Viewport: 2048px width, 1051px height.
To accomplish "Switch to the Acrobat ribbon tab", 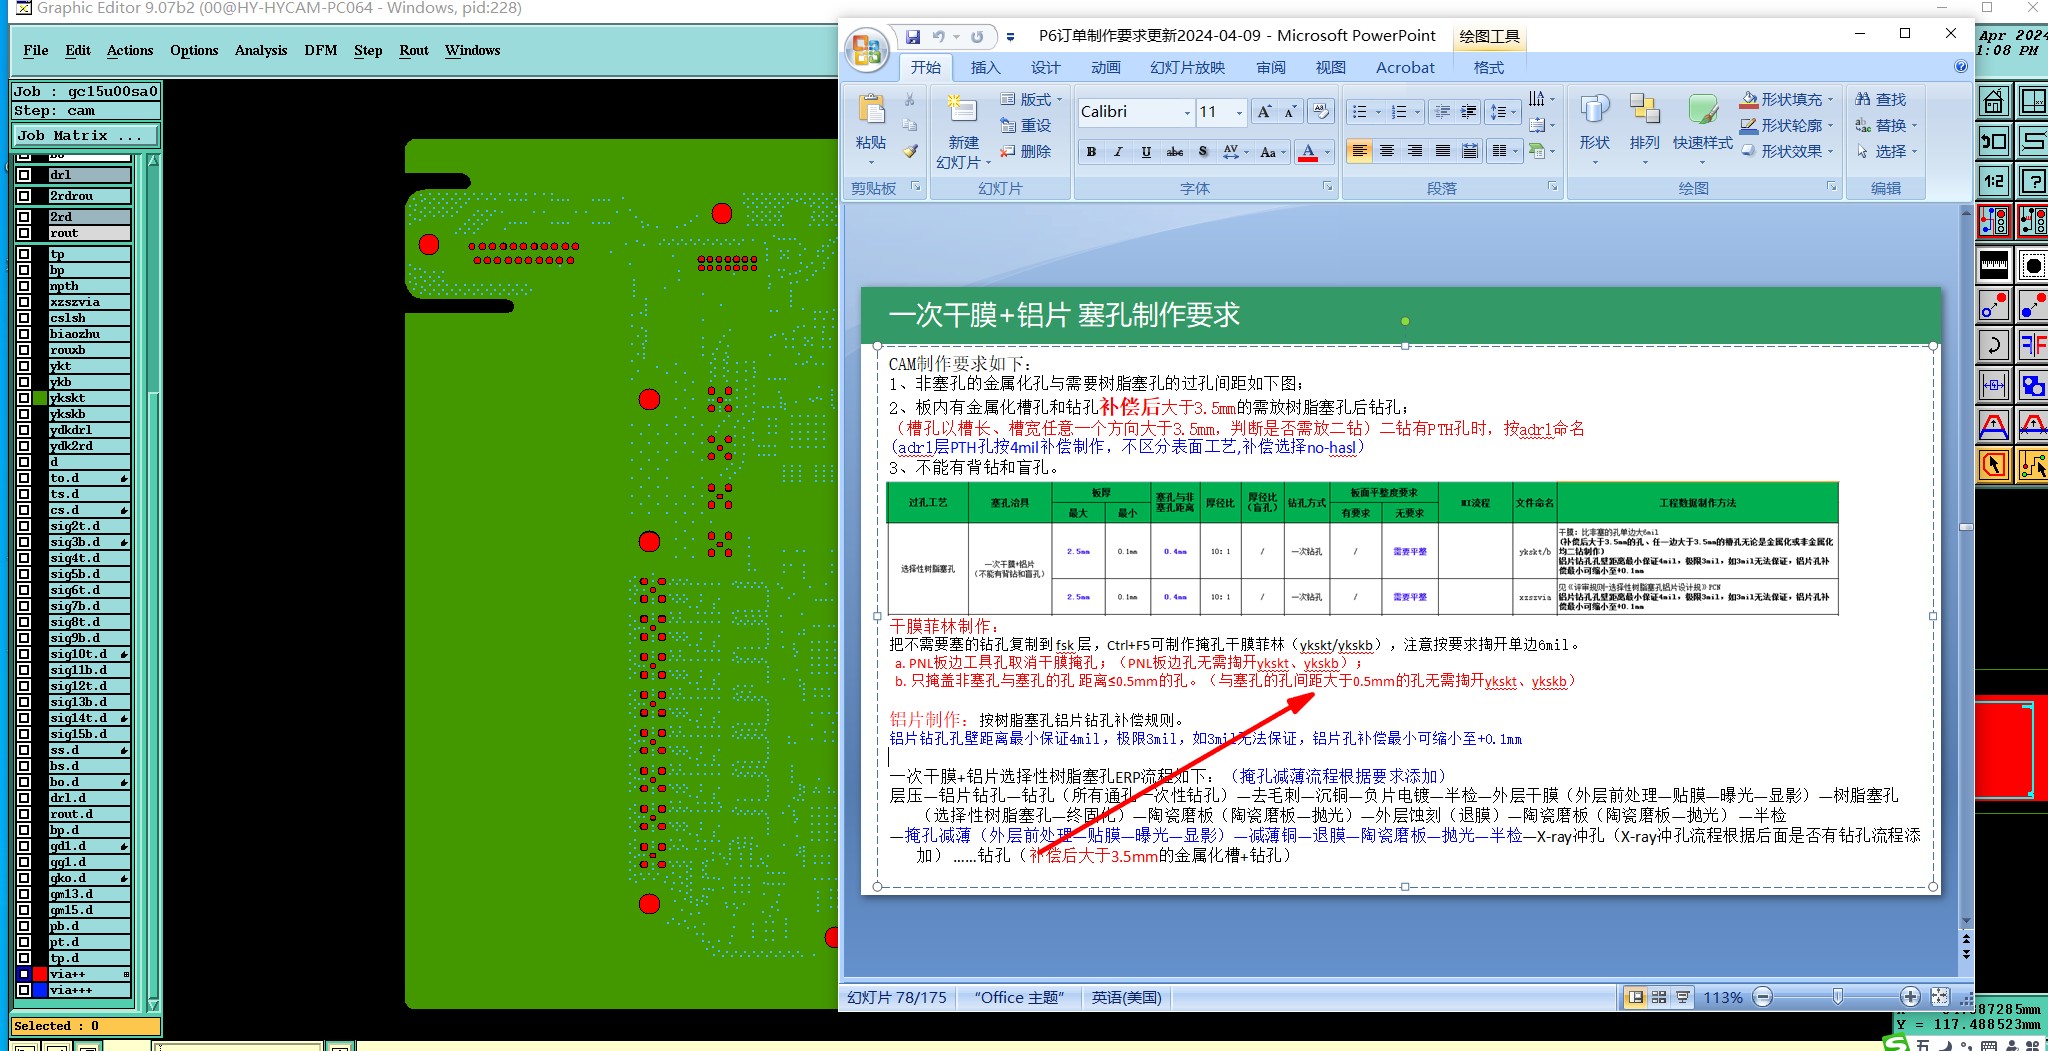I will 1405,67.
